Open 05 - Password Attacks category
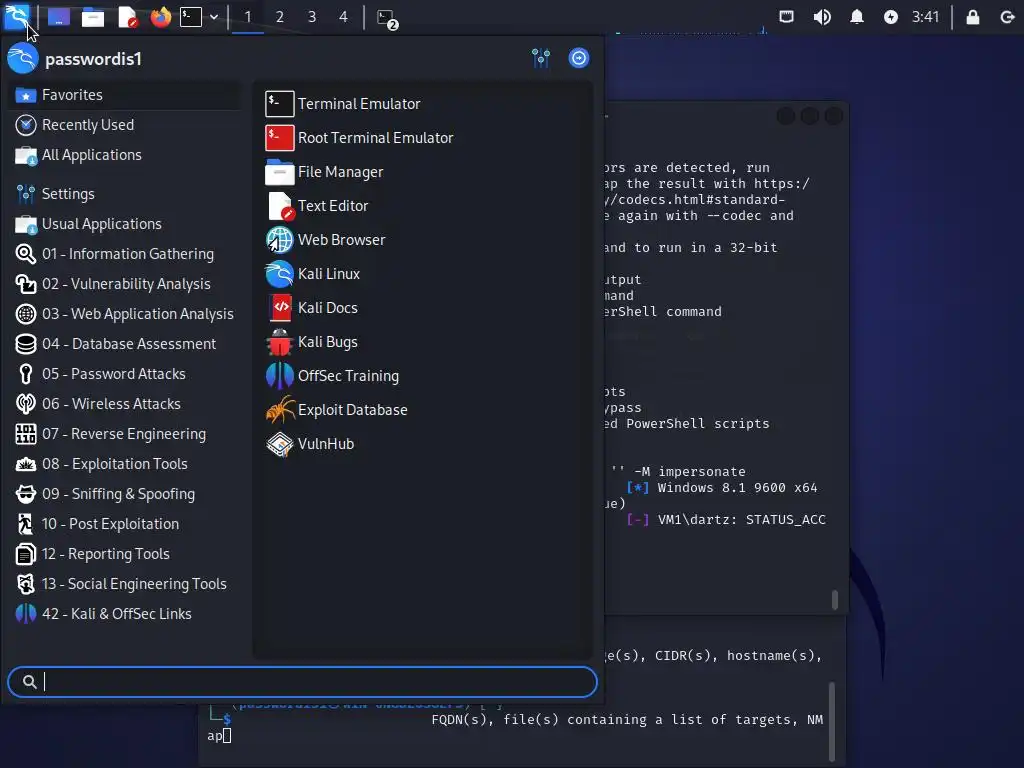 pos(124,374)
